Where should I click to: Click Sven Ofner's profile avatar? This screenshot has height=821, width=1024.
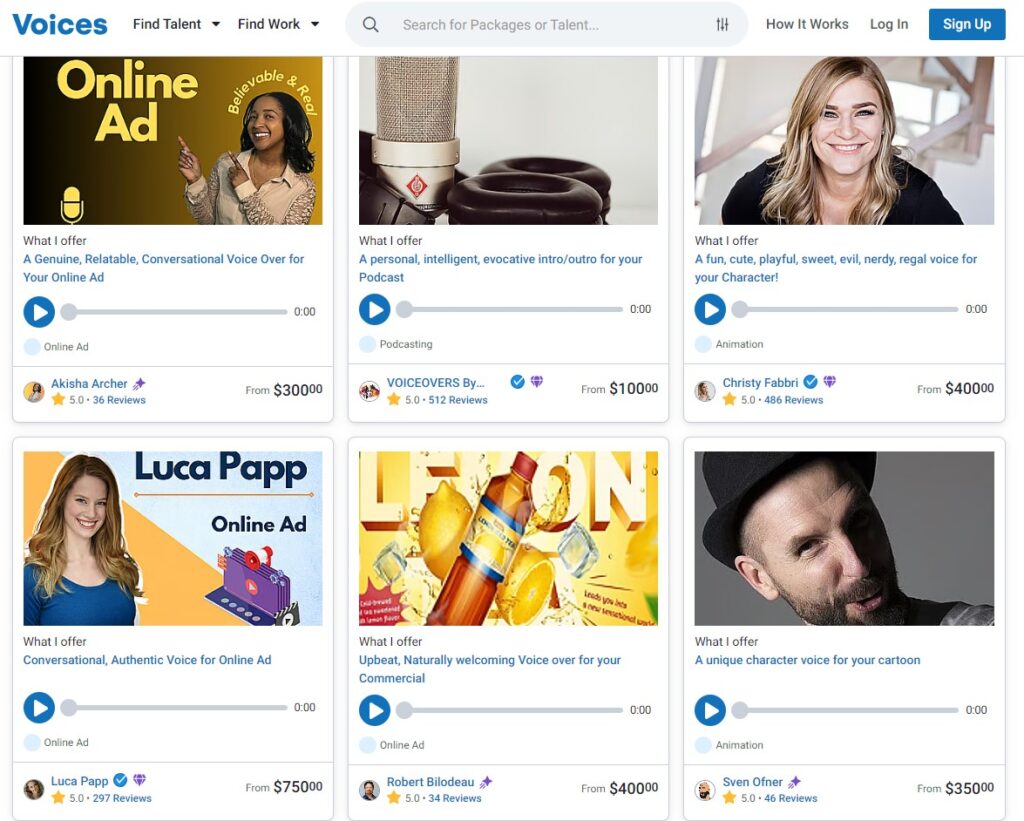[x=705, y=790]
